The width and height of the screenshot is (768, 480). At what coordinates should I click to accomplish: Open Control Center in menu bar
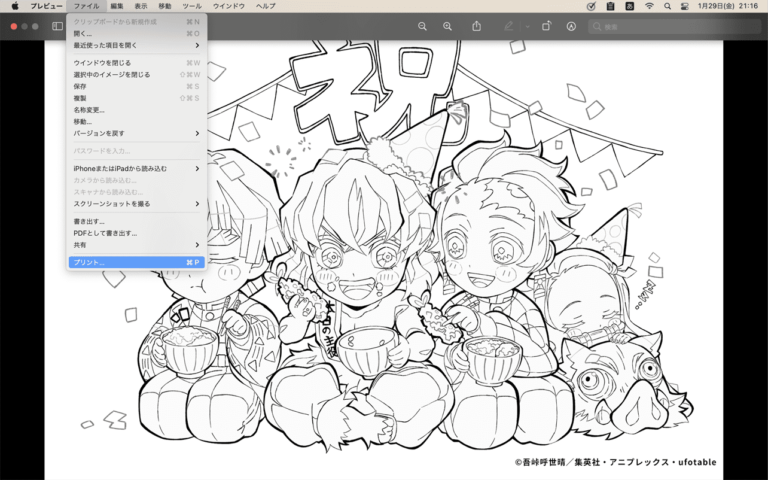685,6
